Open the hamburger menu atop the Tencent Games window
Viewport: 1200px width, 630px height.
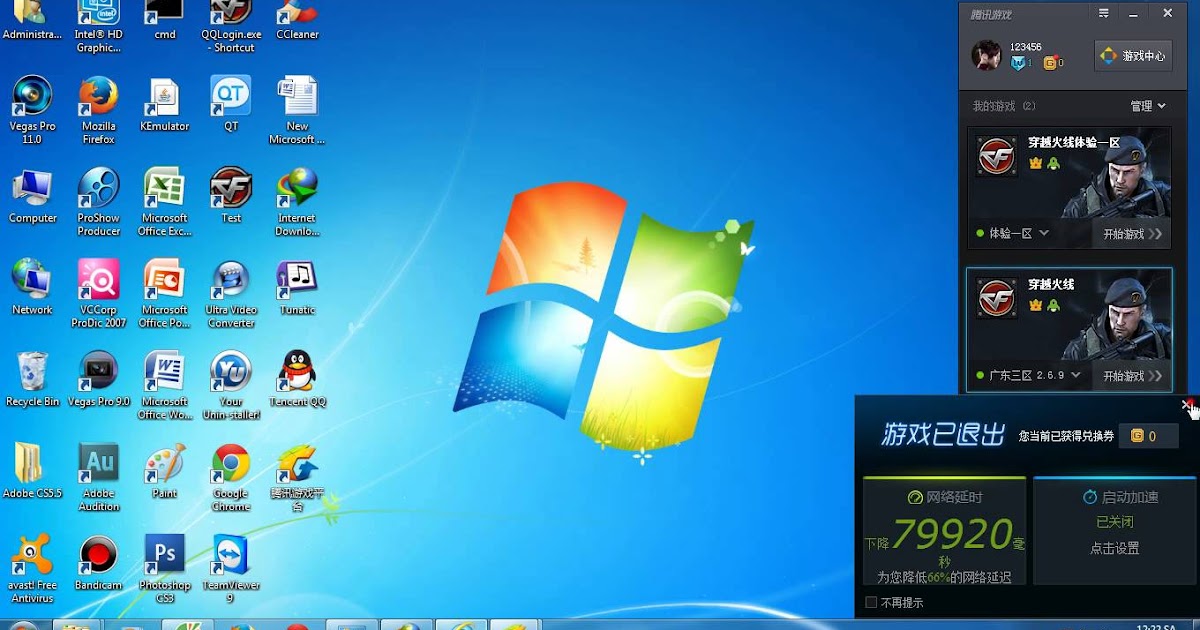tap(1105, 13)
